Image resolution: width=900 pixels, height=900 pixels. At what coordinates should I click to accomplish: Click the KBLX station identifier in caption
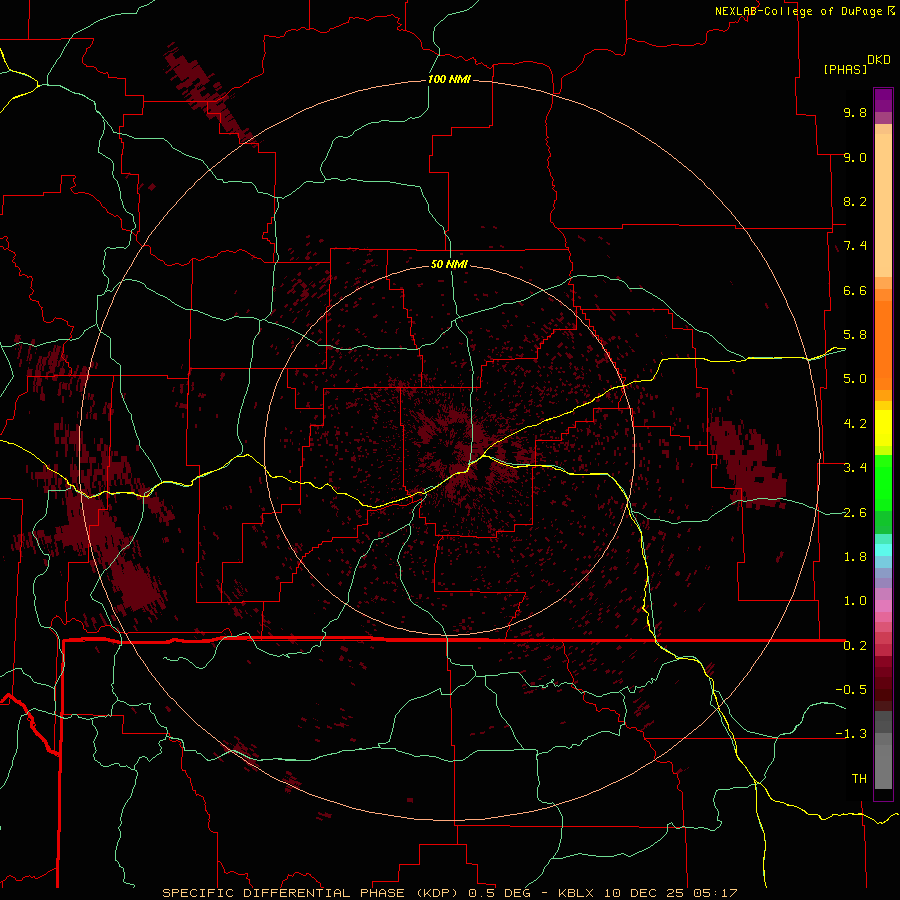578,893
